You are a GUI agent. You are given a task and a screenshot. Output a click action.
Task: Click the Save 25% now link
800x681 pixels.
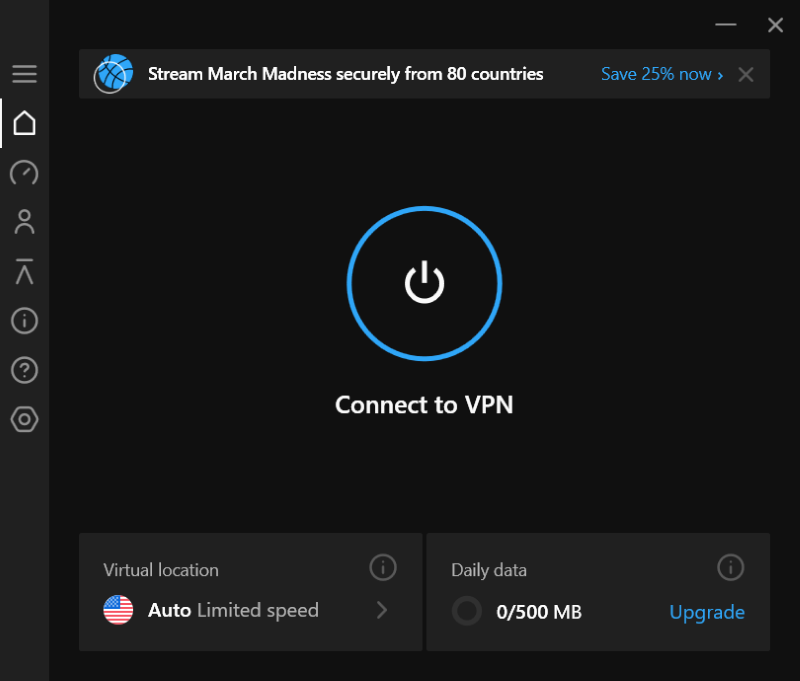pyautogui.click(x=662, y=74)
